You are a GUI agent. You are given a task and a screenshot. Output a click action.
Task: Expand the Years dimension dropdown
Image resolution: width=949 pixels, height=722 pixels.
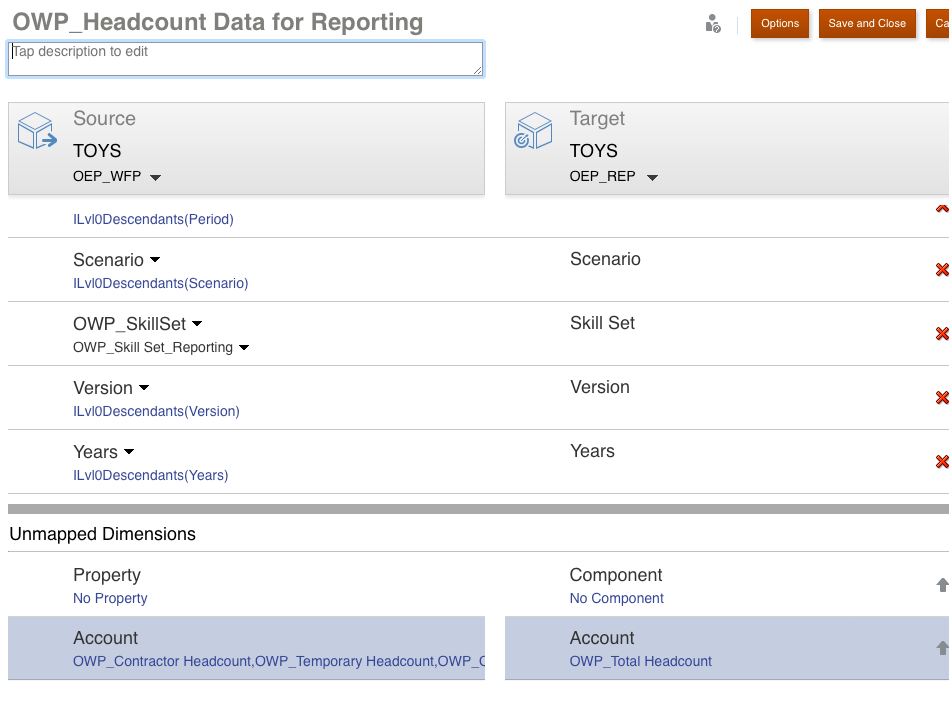tap(131, 451)
